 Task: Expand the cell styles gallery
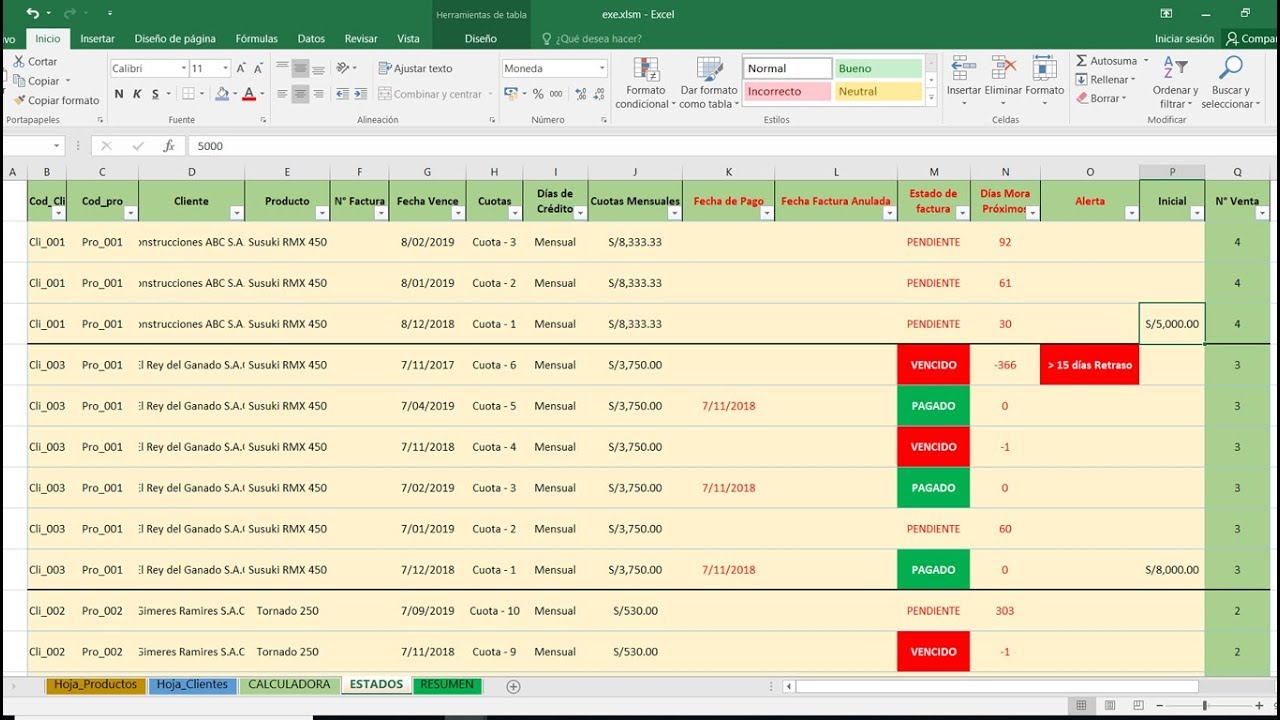pos(931,99)
